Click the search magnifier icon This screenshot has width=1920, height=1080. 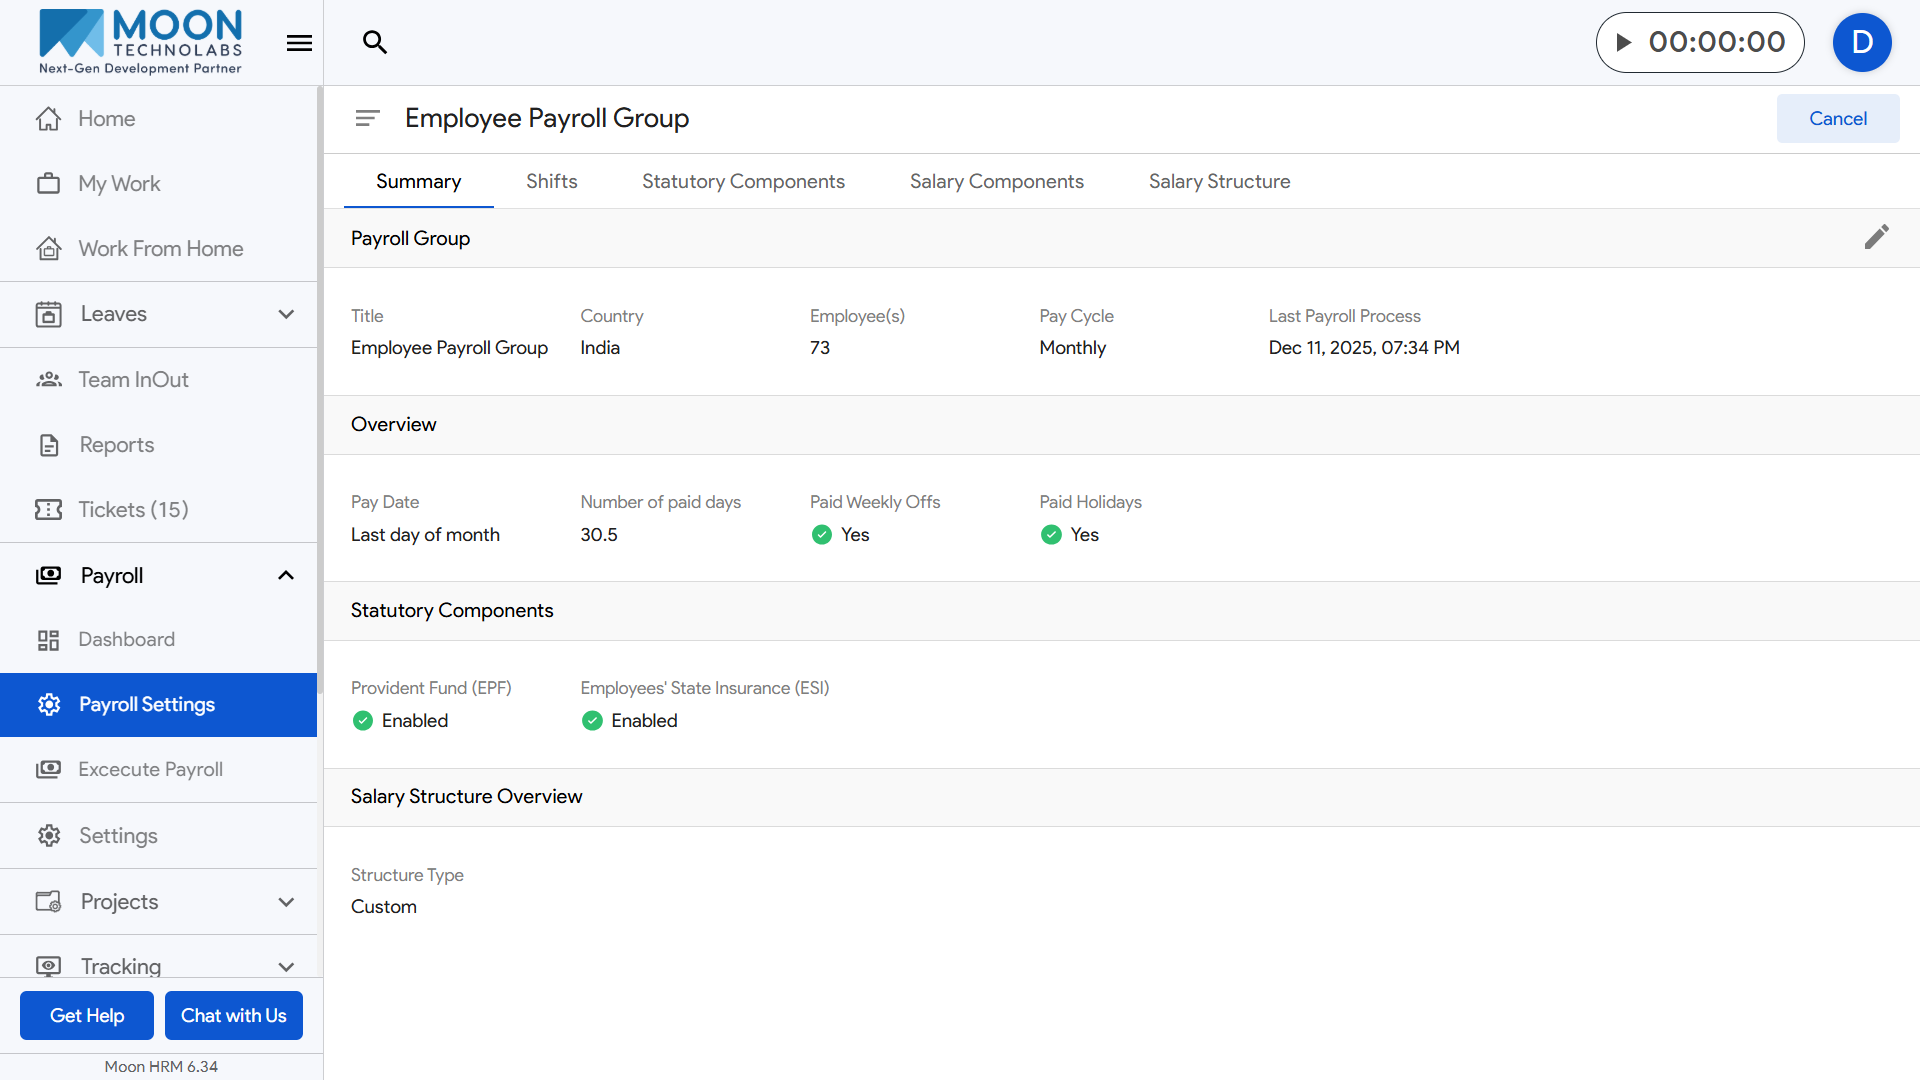(x=375, y=42)
